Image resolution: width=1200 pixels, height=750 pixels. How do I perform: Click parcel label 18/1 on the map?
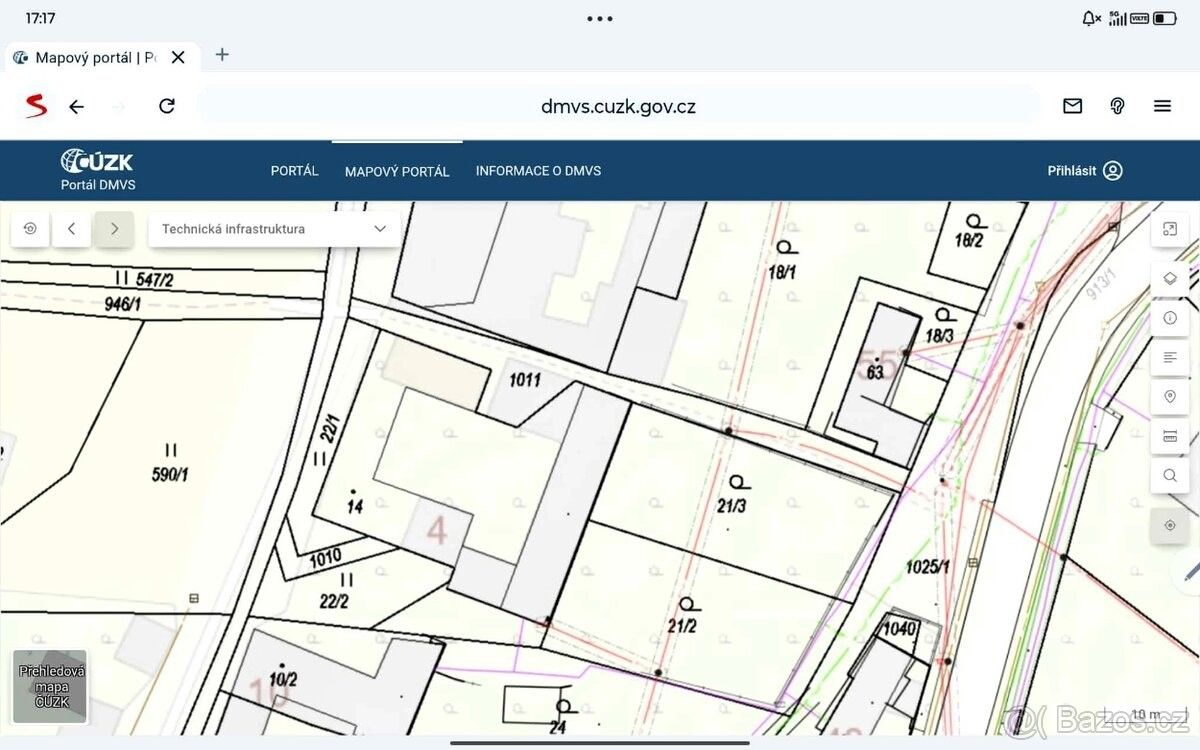coord(782,271)
